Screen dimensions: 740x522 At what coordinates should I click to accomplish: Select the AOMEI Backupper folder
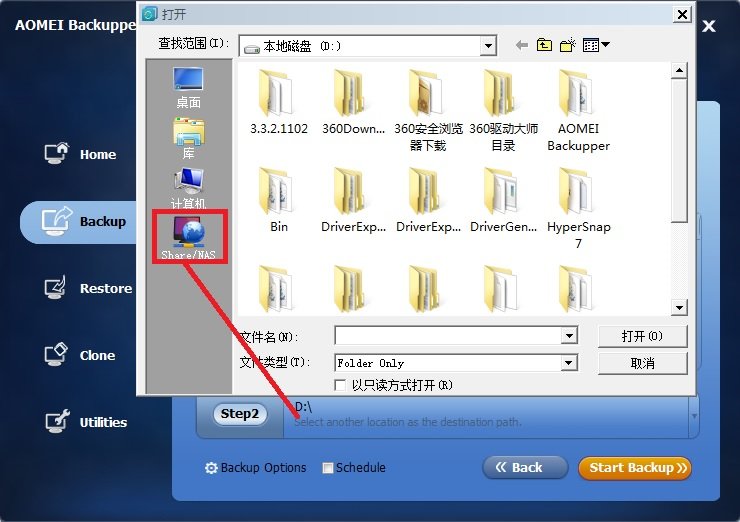[x=578, y=111]
